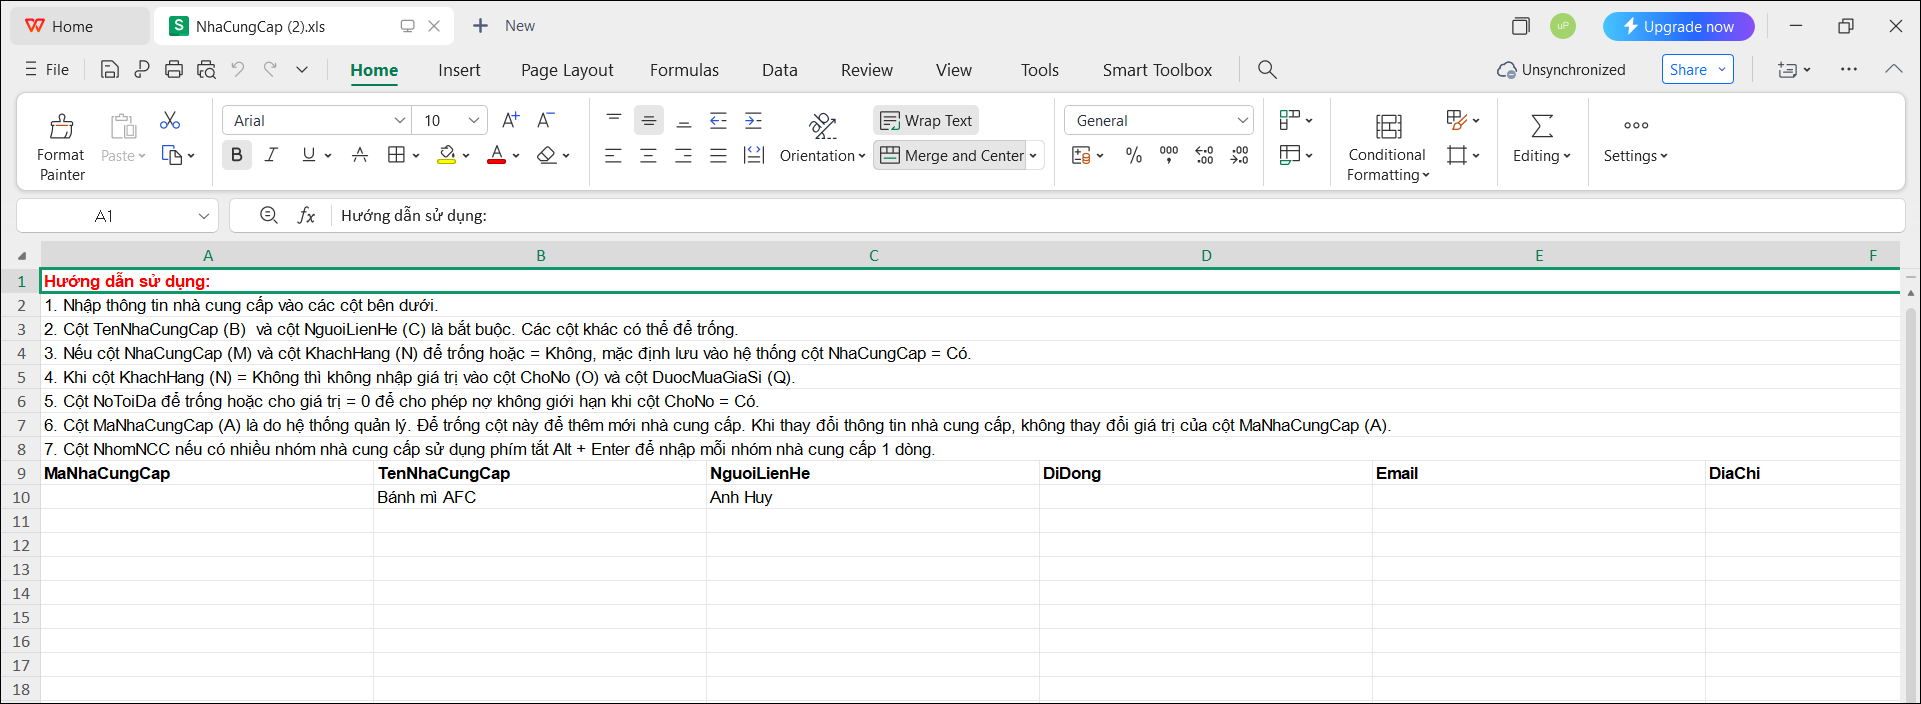Screen dimensions: 1921x704
Task: Apply percent style format
Action: coord(1133,155)
